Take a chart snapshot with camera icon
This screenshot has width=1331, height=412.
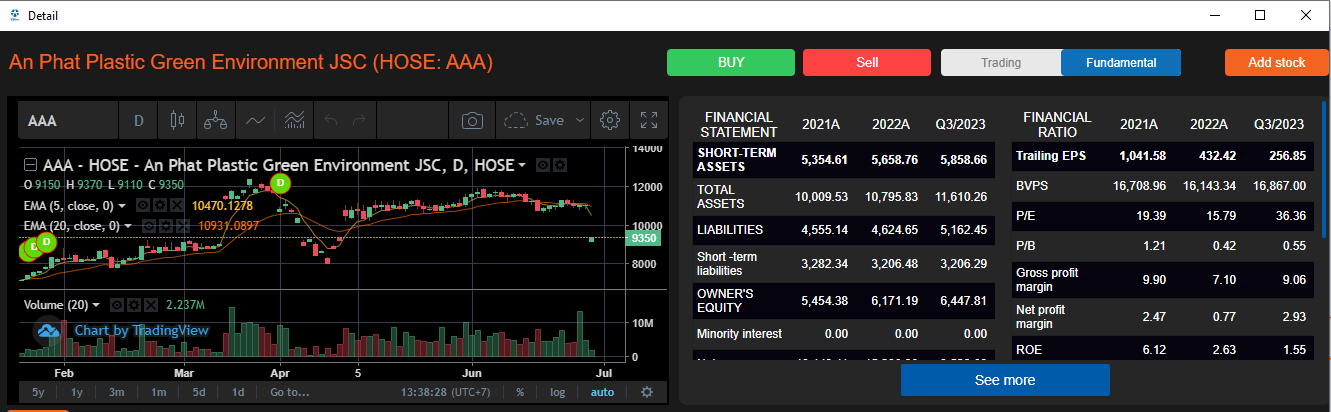point(472,121)
